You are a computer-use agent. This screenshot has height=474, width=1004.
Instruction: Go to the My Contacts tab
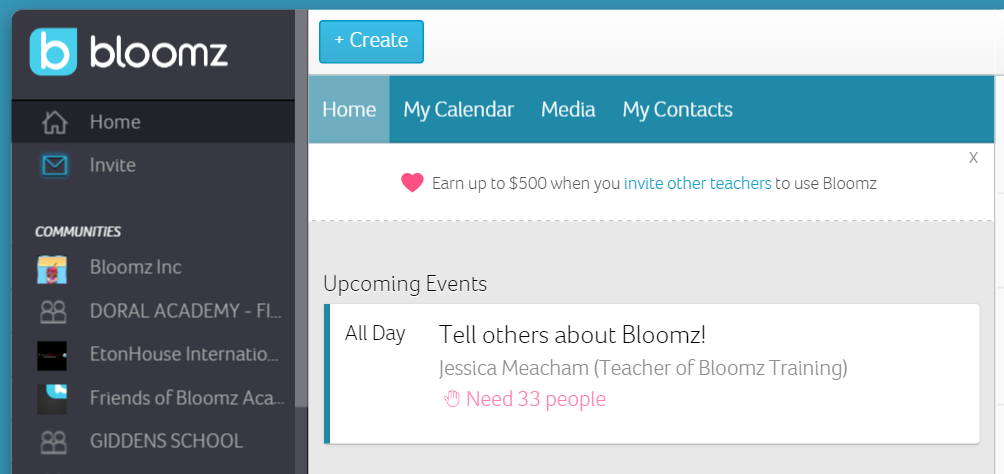point(677,110)
